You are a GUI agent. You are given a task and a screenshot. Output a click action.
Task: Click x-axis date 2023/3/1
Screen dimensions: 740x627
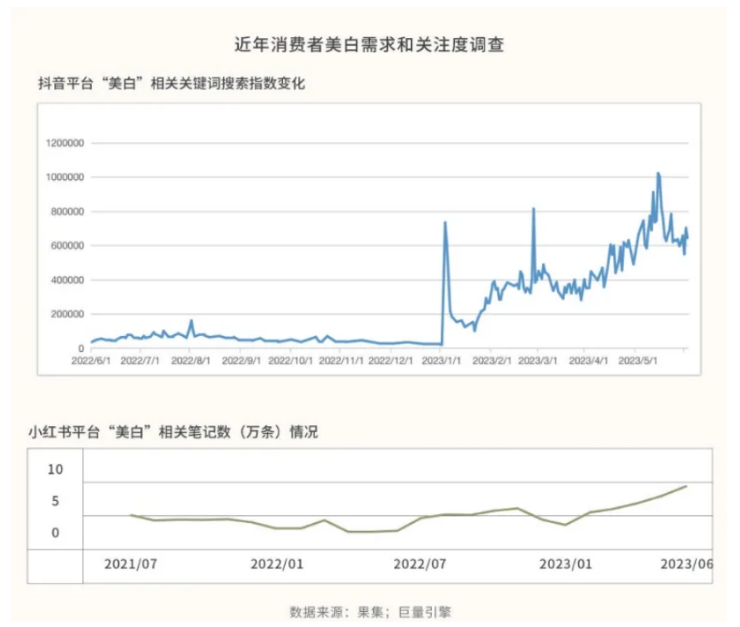538,361
